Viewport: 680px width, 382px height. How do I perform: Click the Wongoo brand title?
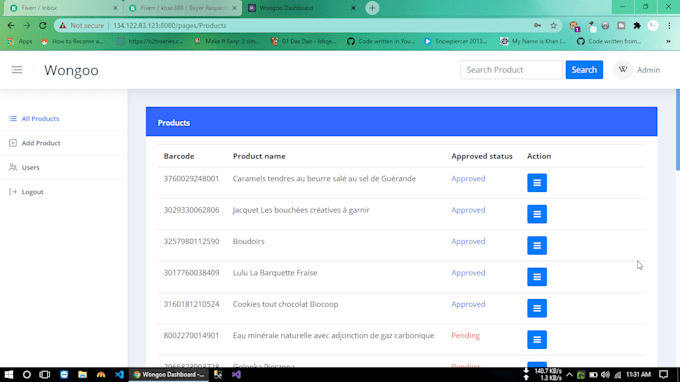71,70
